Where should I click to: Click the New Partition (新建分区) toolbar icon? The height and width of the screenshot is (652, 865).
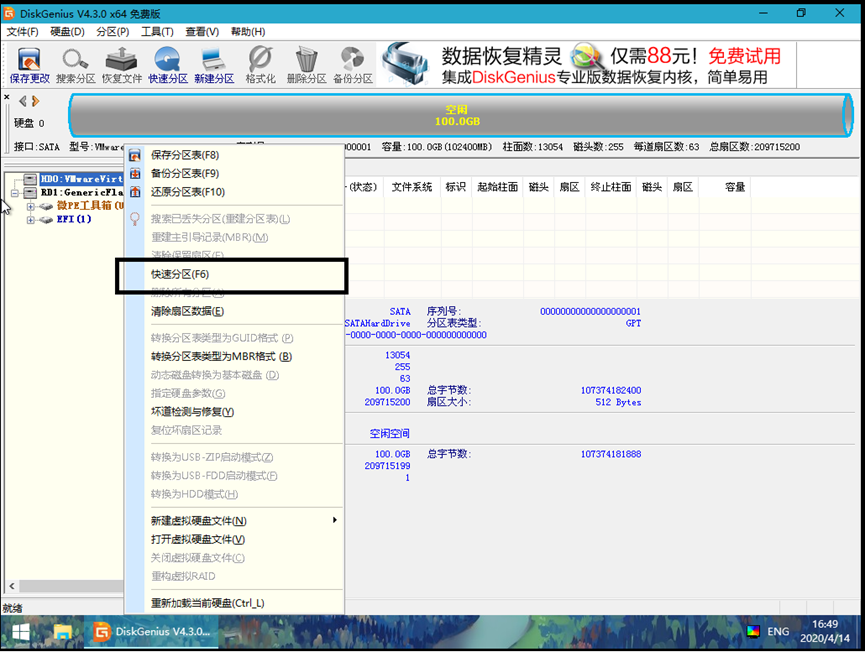pos(214,65)
